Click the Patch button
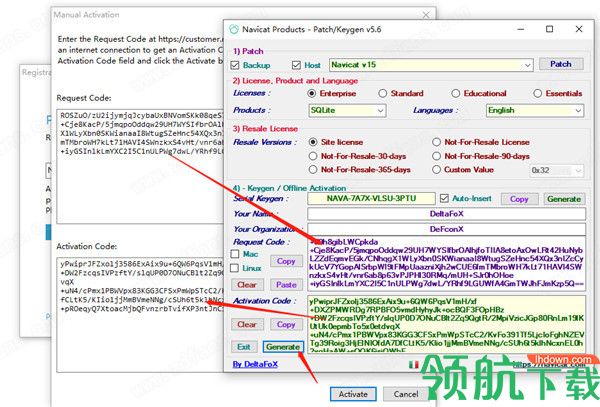This screenshot has height=407, width=600. click(x=561, y=64)
